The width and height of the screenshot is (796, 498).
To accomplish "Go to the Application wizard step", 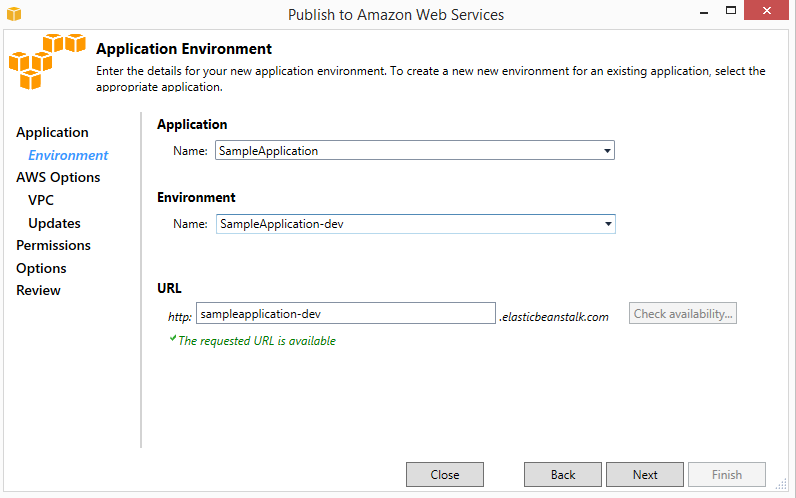I will [x=52, y=132].
